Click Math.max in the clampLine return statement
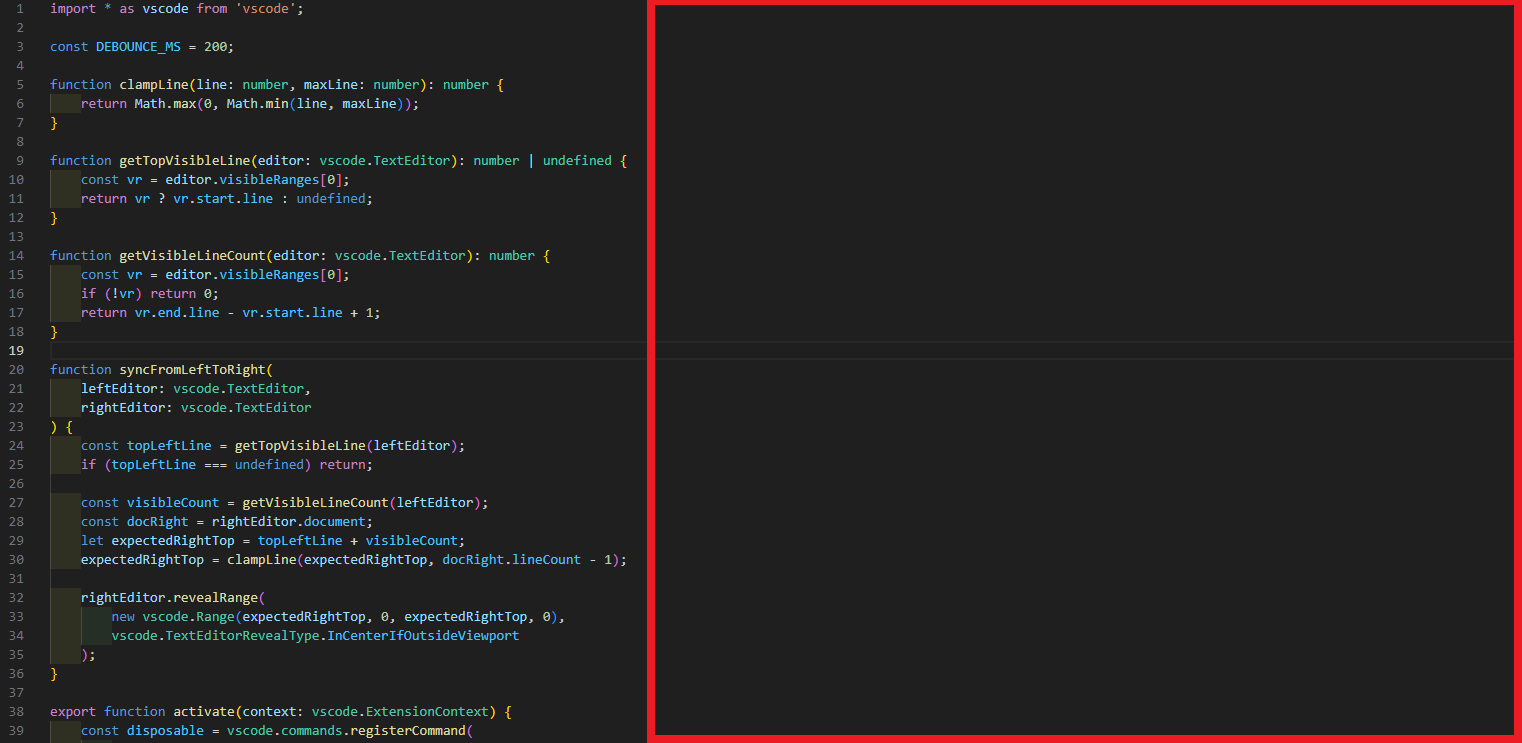Viewport: 1522px width, 743px height. pyautogui.click(x=165, y=104)
